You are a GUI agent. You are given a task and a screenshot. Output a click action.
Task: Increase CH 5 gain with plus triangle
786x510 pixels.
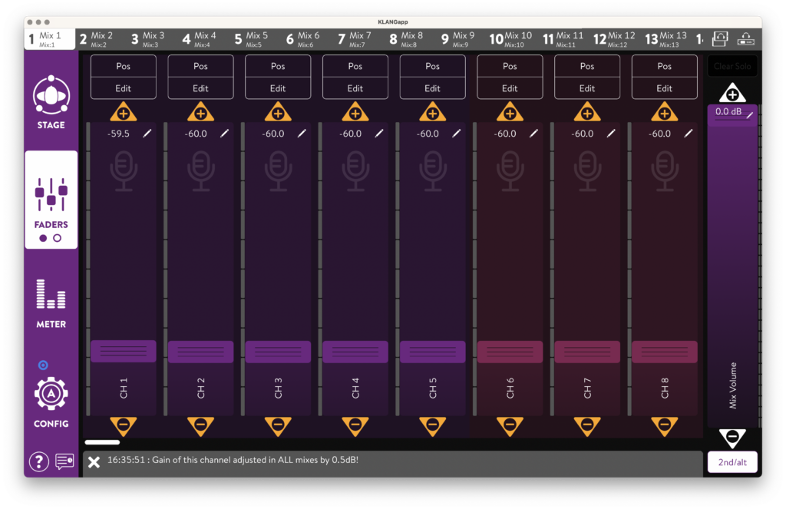[433, 112]
